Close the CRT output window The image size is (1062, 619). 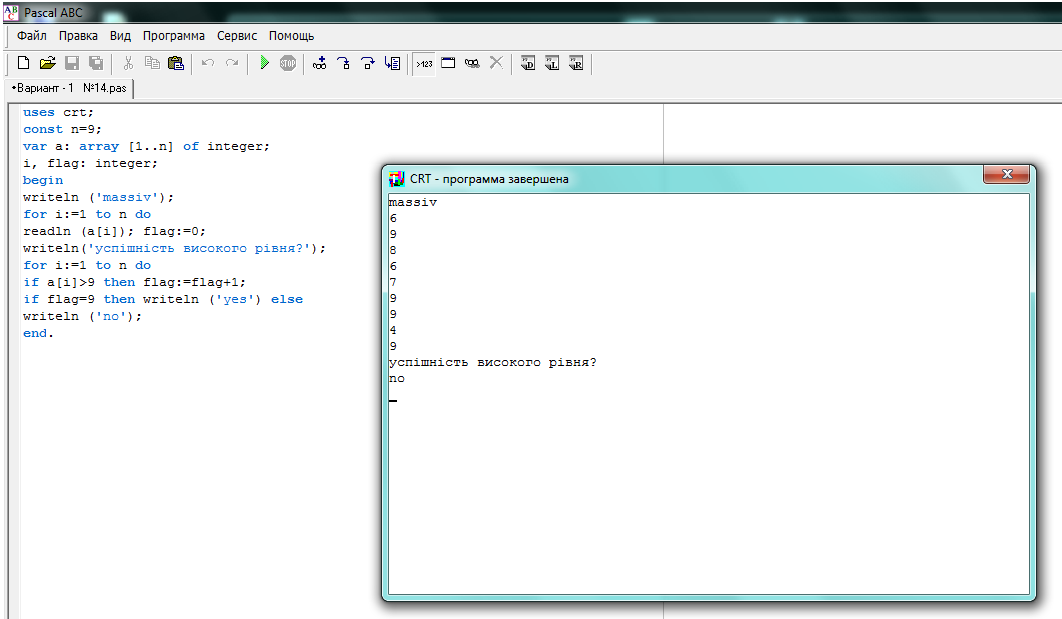pyautogui.click(x=1006, y=174)
